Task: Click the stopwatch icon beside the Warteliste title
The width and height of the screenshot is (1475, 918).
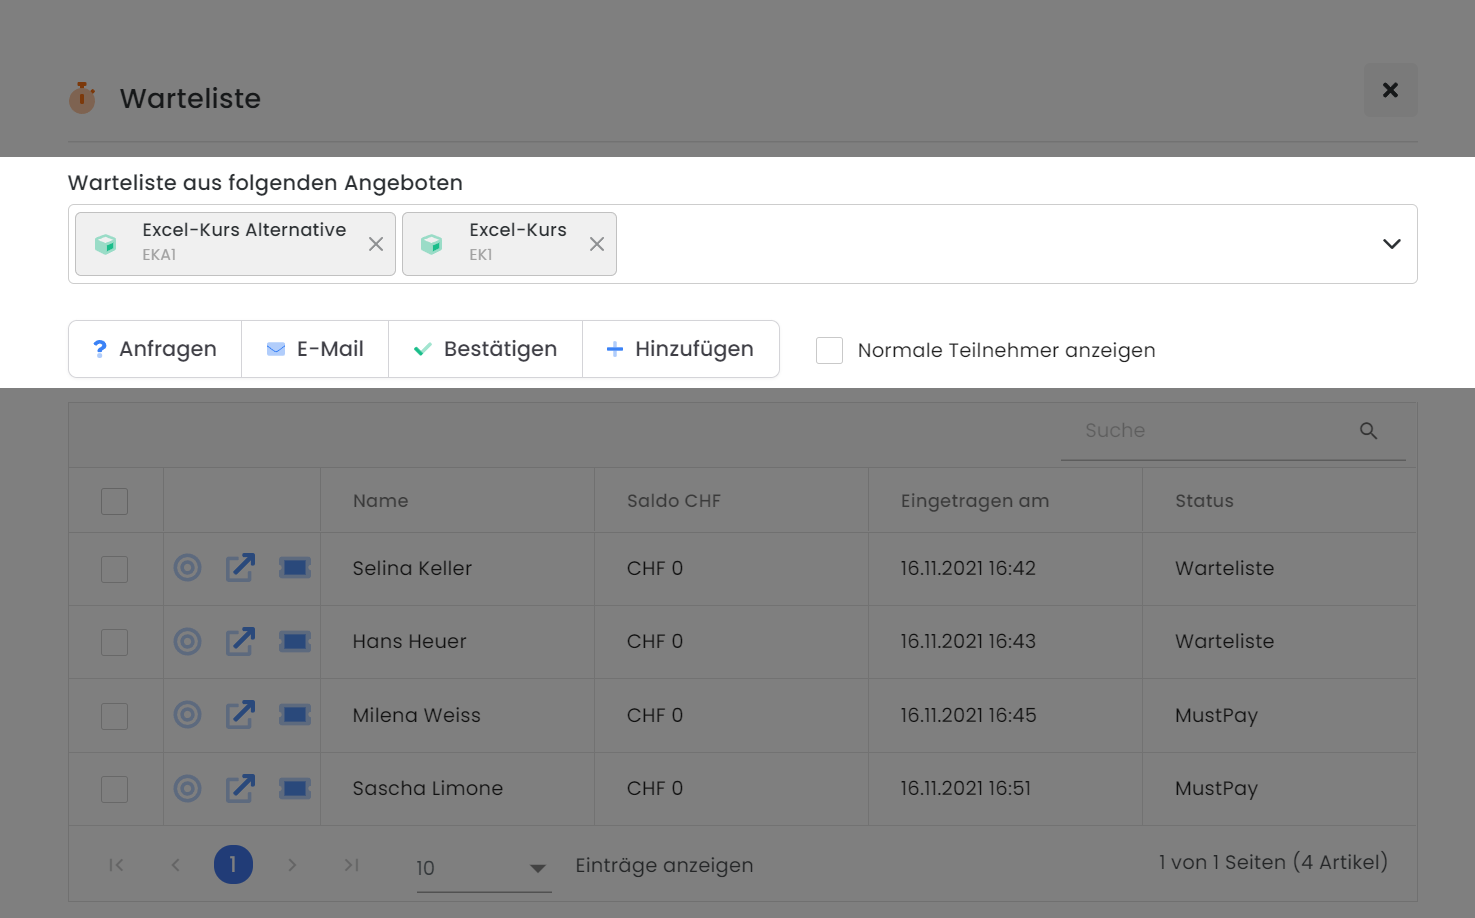Action: [81, 97]
